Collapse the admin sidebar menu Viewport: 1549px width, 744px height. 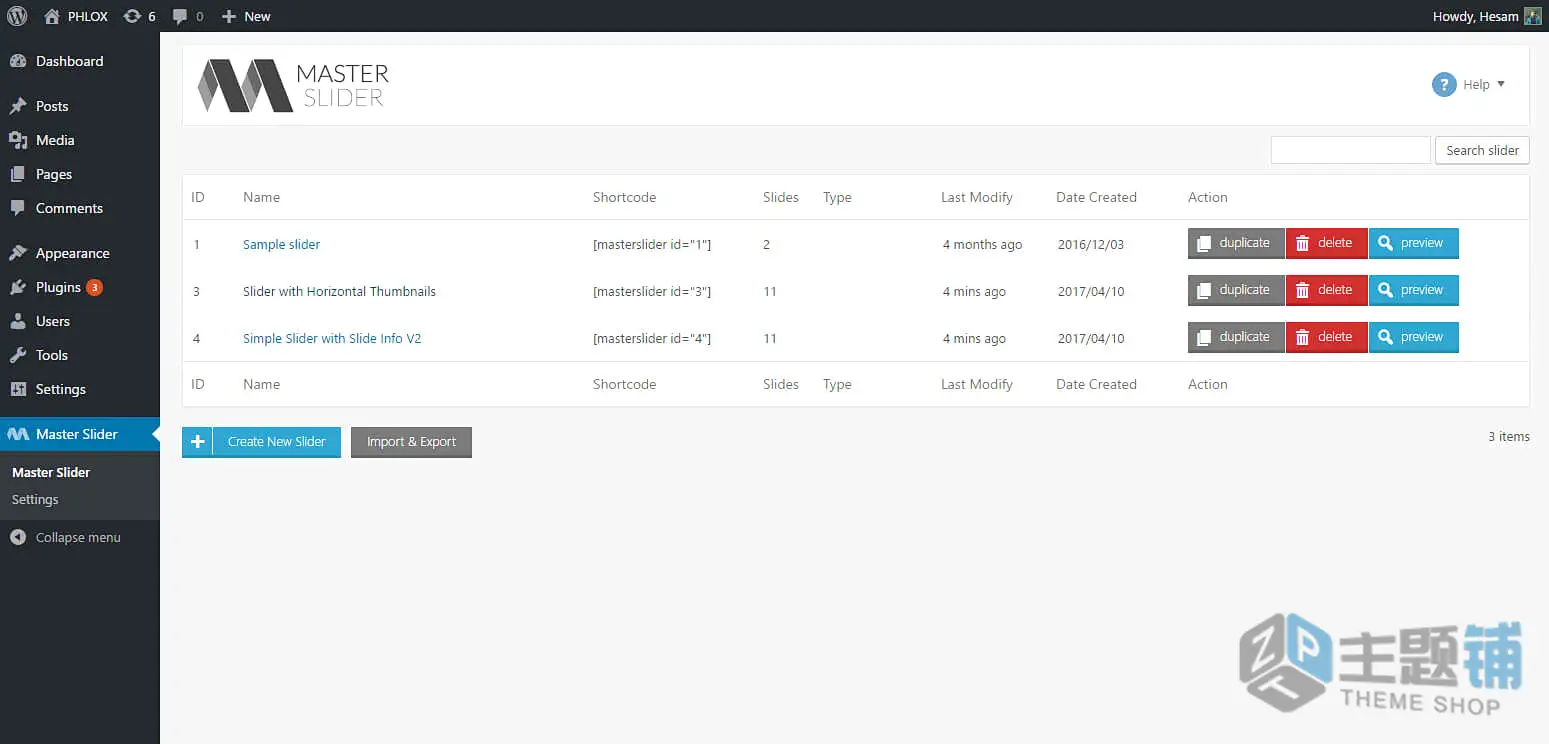pos(66,537)
